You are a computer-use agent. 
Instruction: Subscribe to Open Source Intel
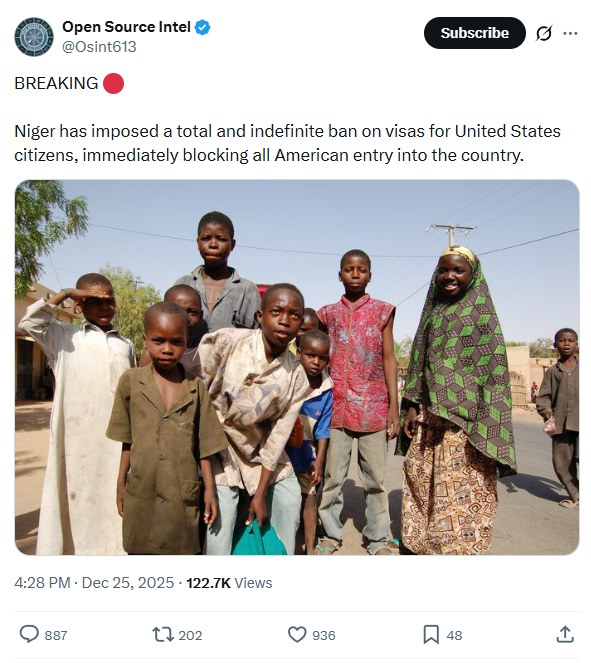pyautogui.click(x=474, y=33)
